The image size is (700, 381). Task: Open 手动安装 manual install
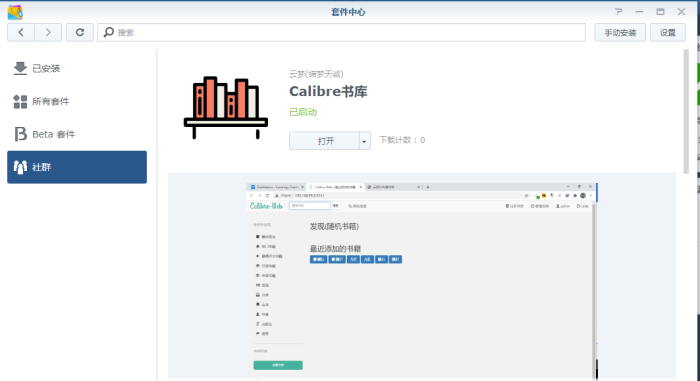(620, 33)
